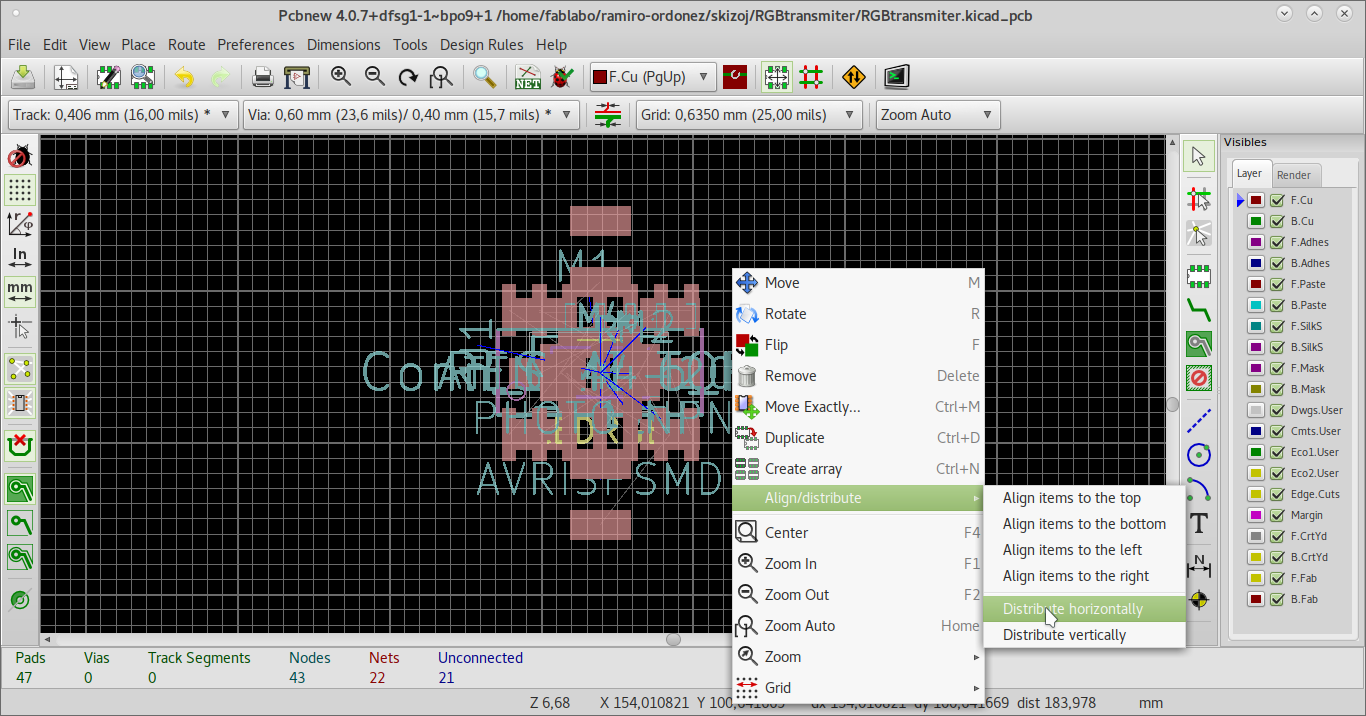
Task: Click the Print board icon
Action: point(262,77)
